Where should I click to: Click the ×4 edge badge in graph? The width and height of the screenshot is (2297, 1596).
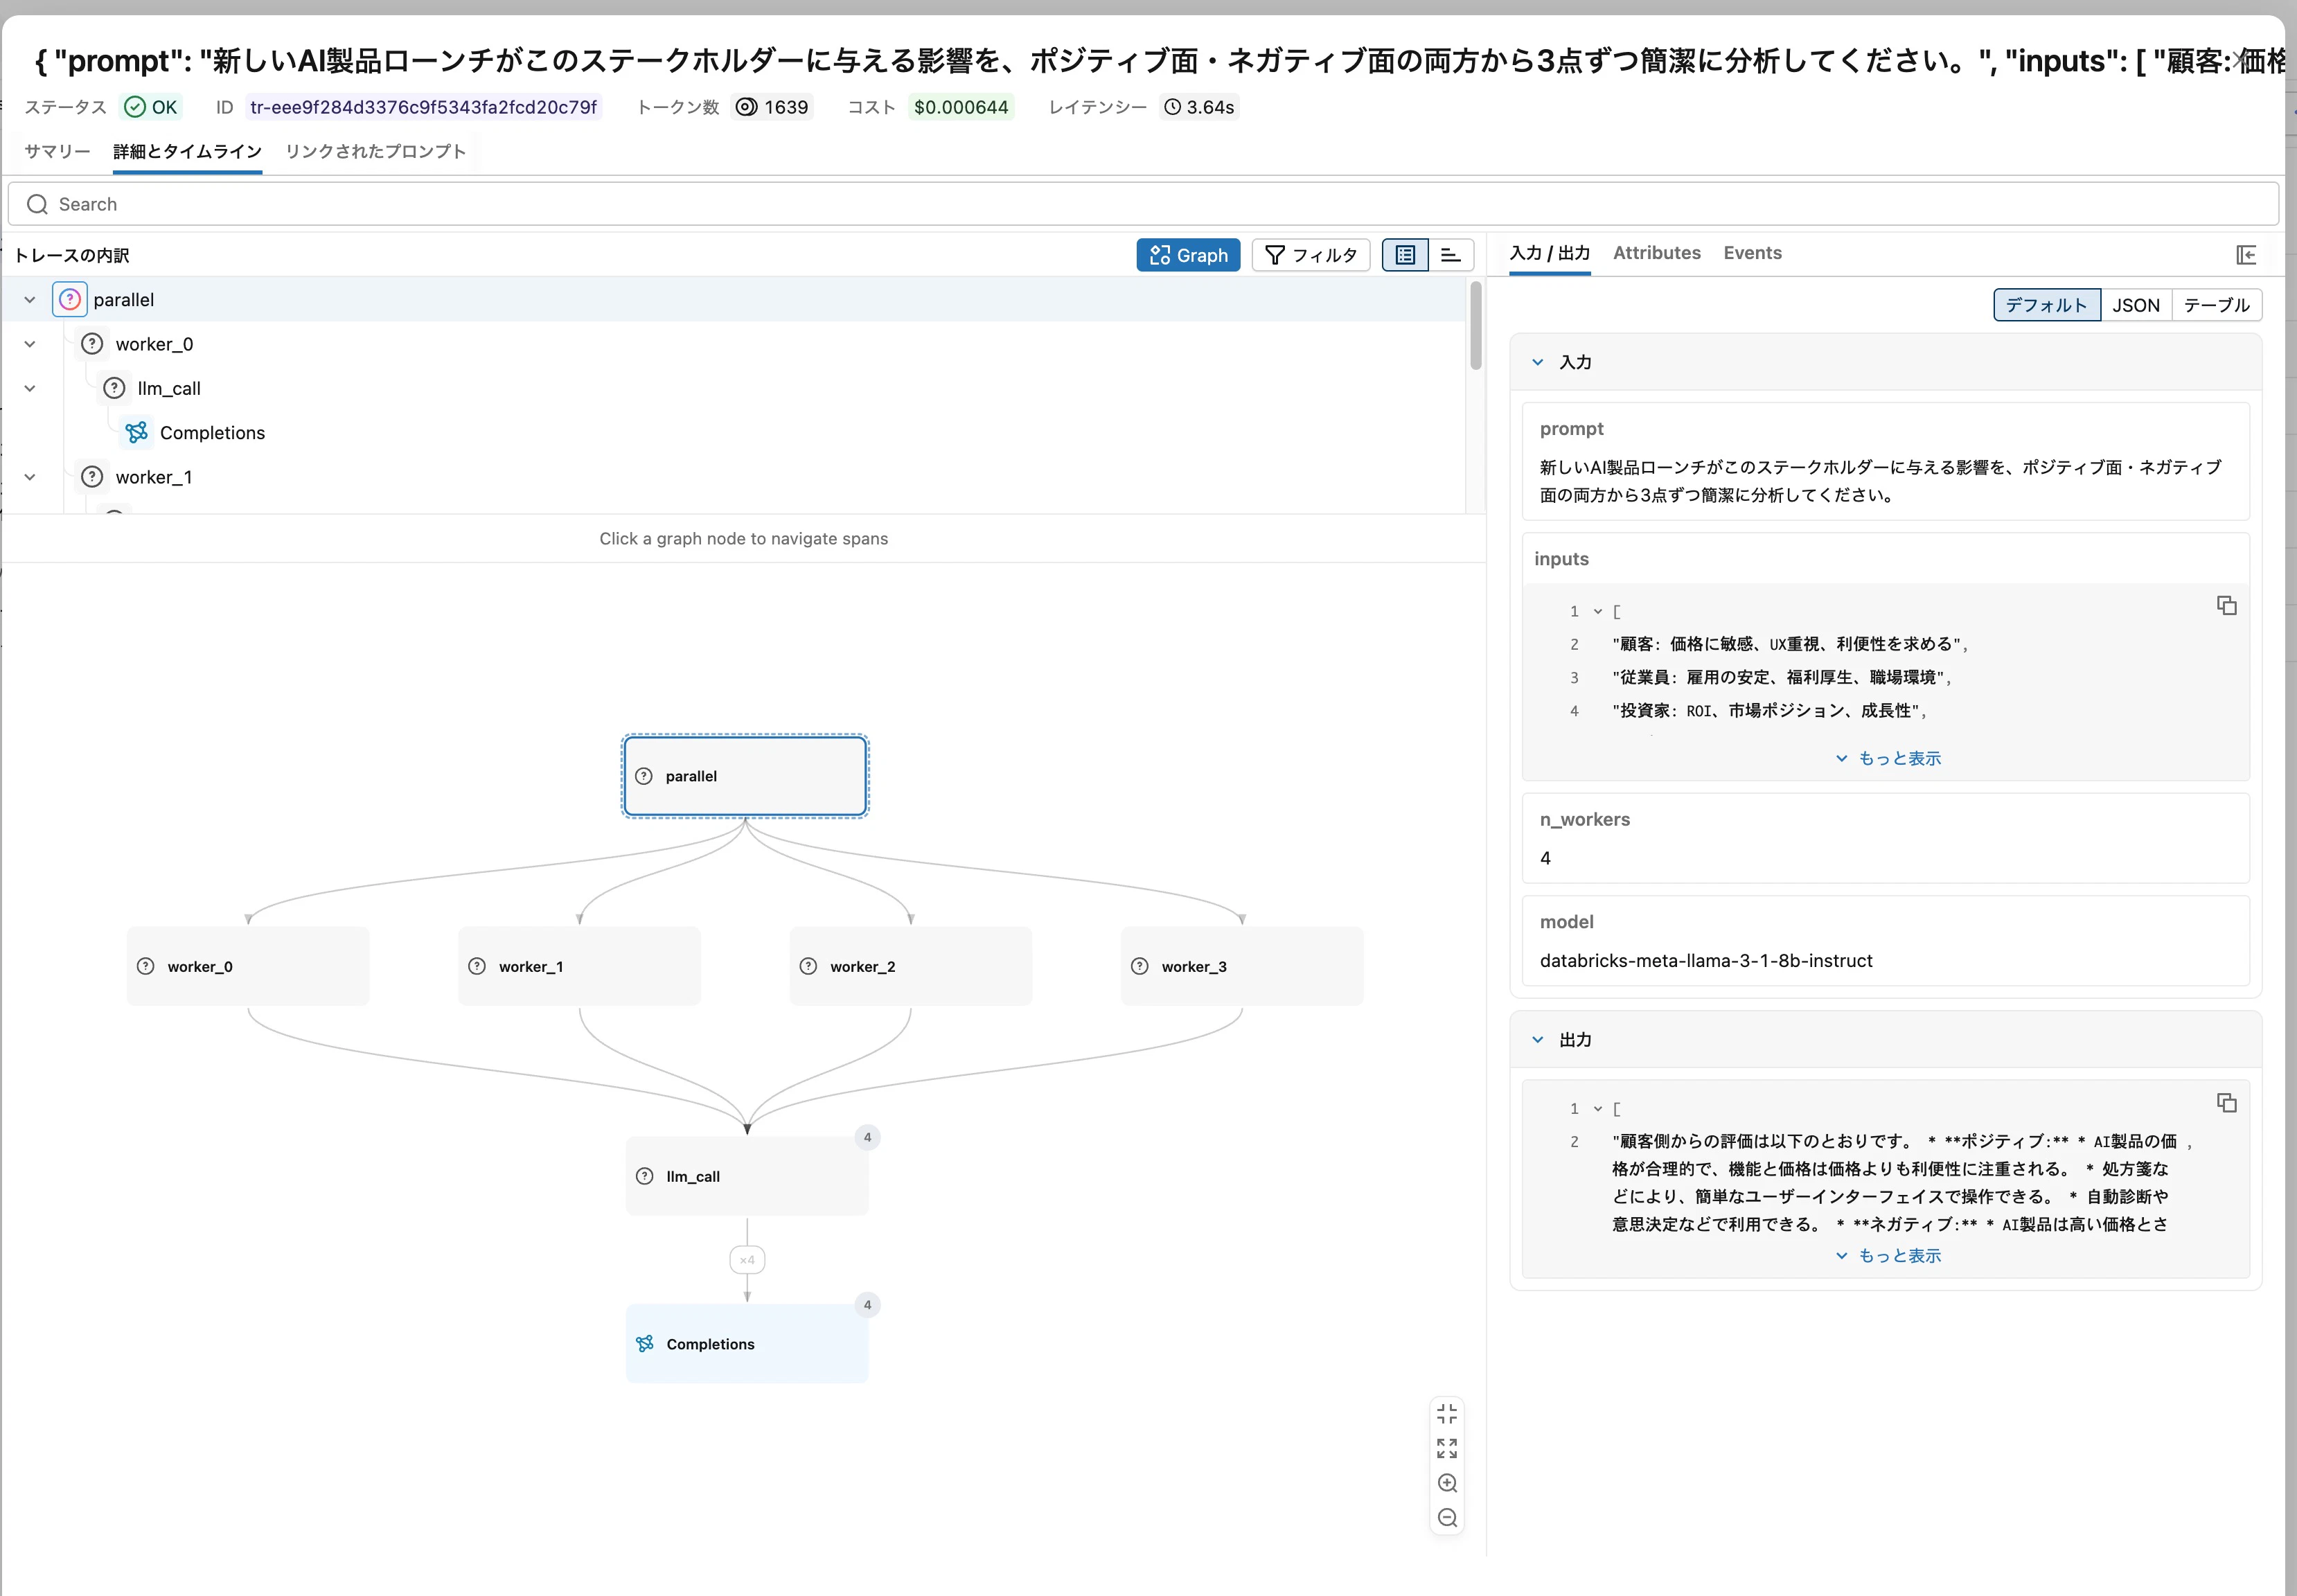[x=747, y=1260]
